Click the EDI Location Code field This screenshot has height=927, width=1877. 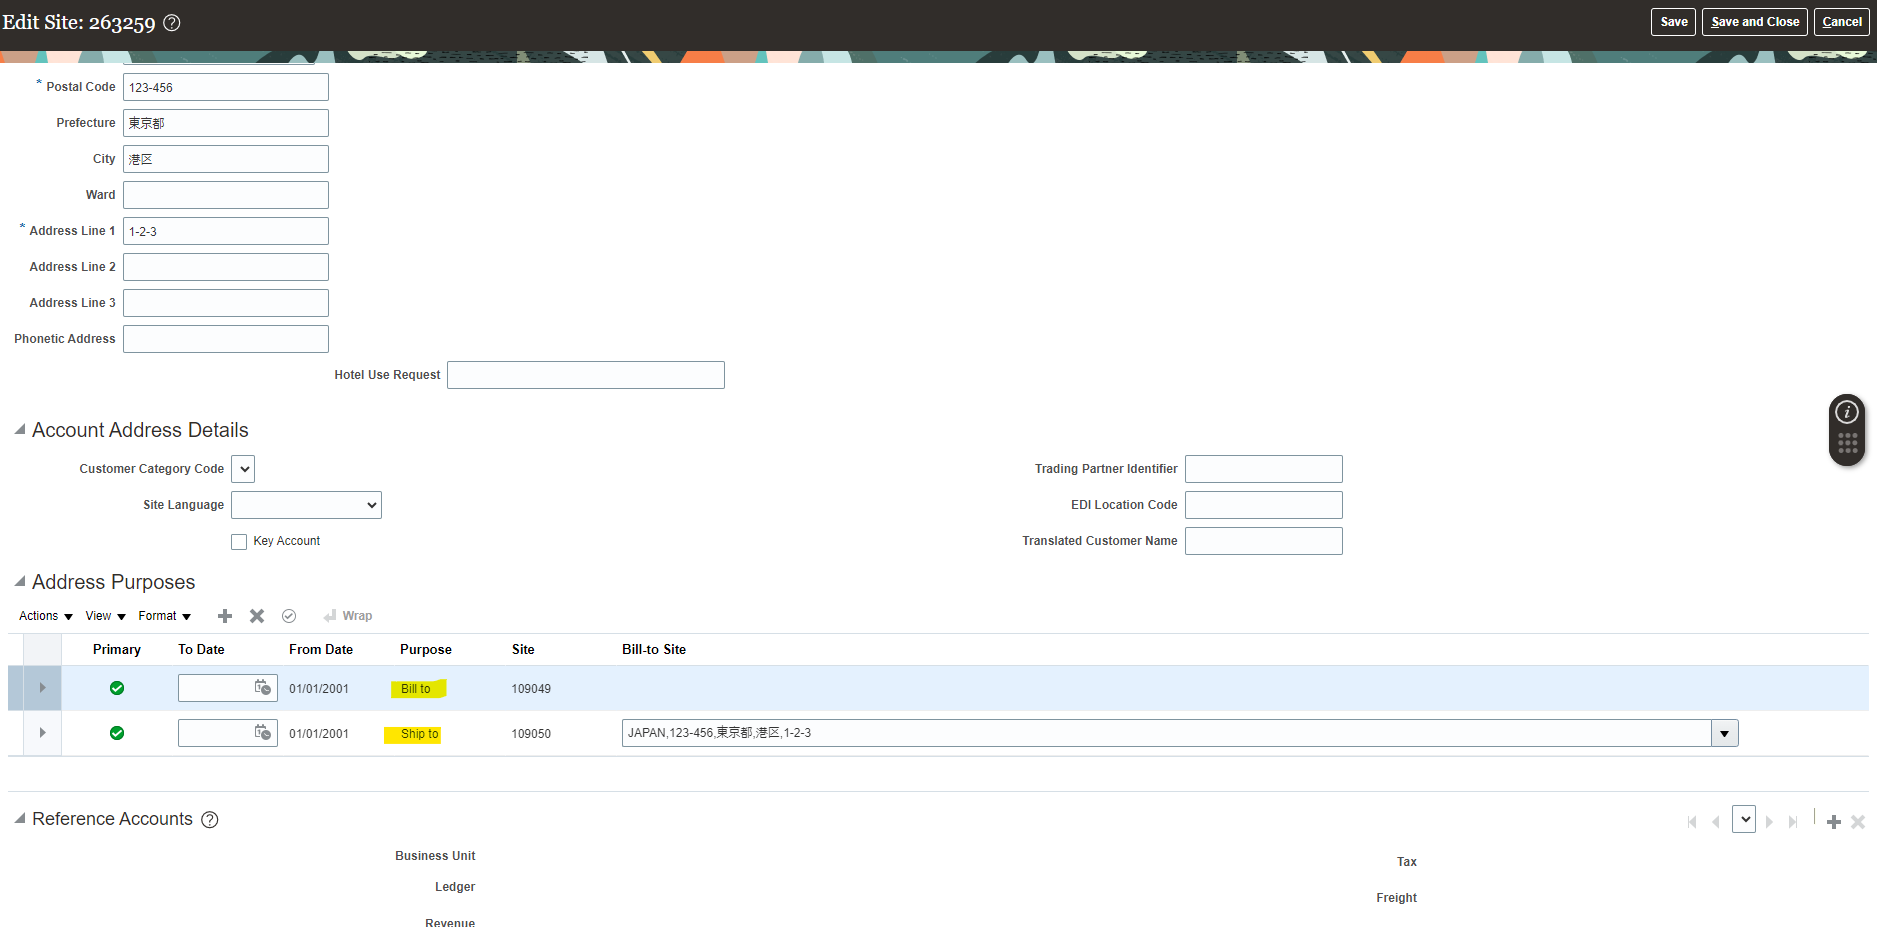1264,505
